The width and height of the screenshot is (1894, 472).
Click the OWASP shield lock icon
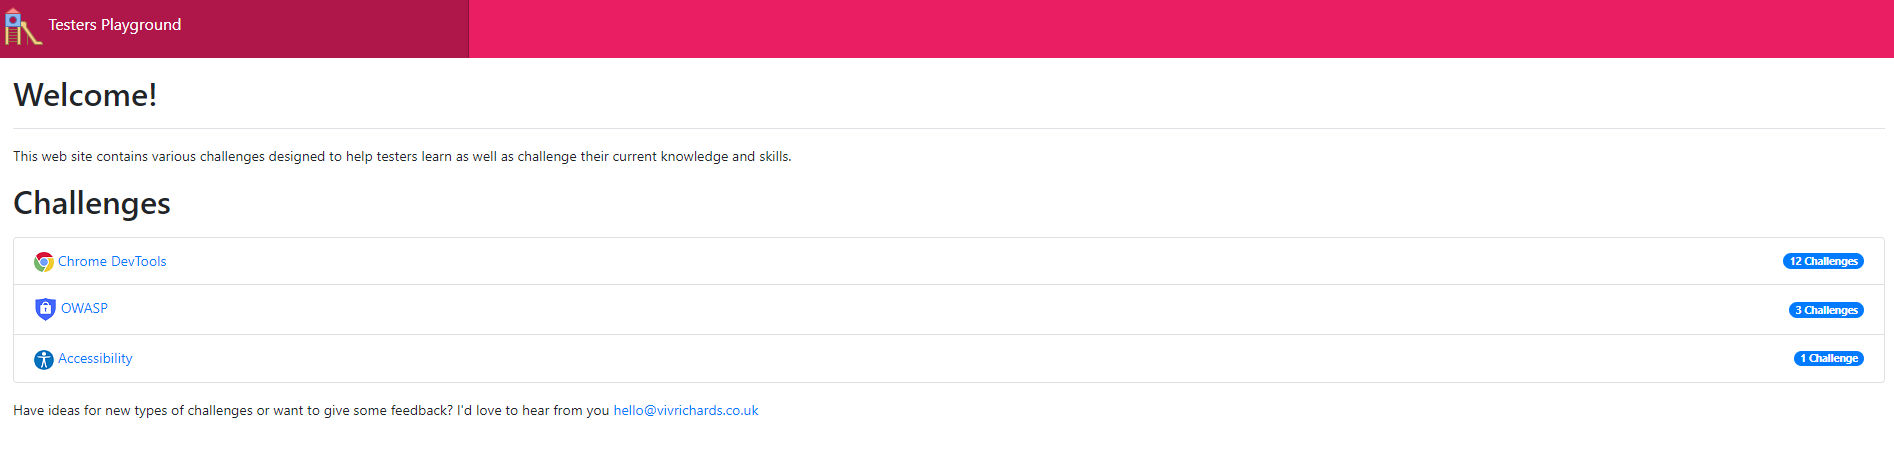[x=45, y=309]
